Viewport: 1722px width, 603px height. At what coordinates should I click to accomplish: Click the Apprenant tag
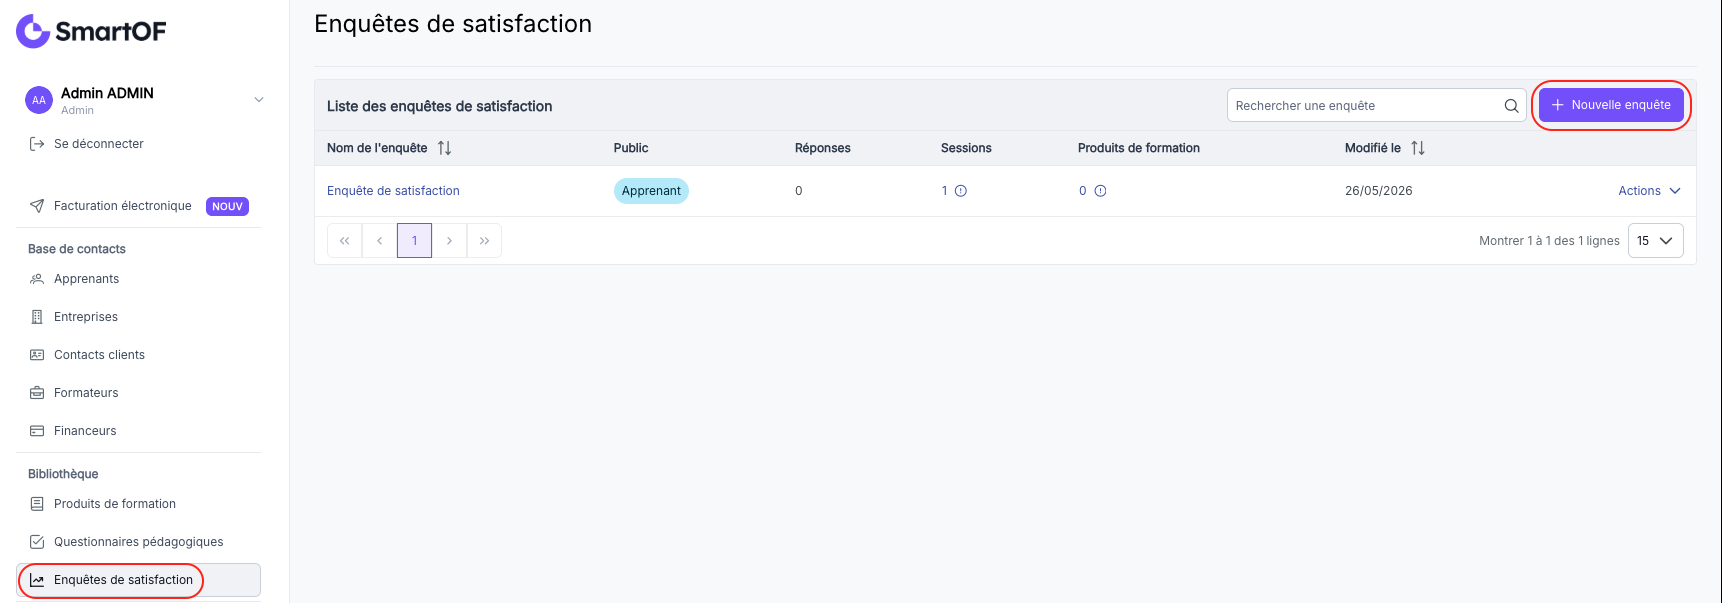coord(651,191)
